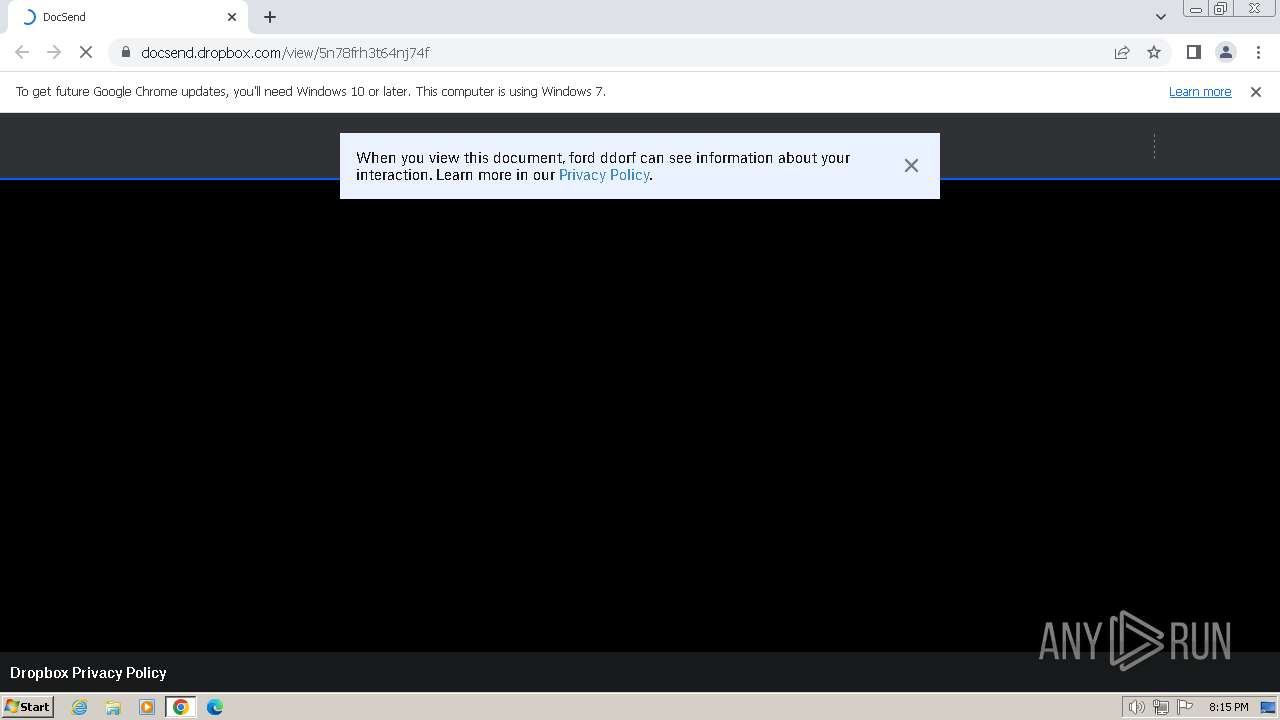Image resolution: width=1280 pixels, height=720 pixels.
Task: Open the Privacy Policy link in banner
Action: (x=604, y=175)
